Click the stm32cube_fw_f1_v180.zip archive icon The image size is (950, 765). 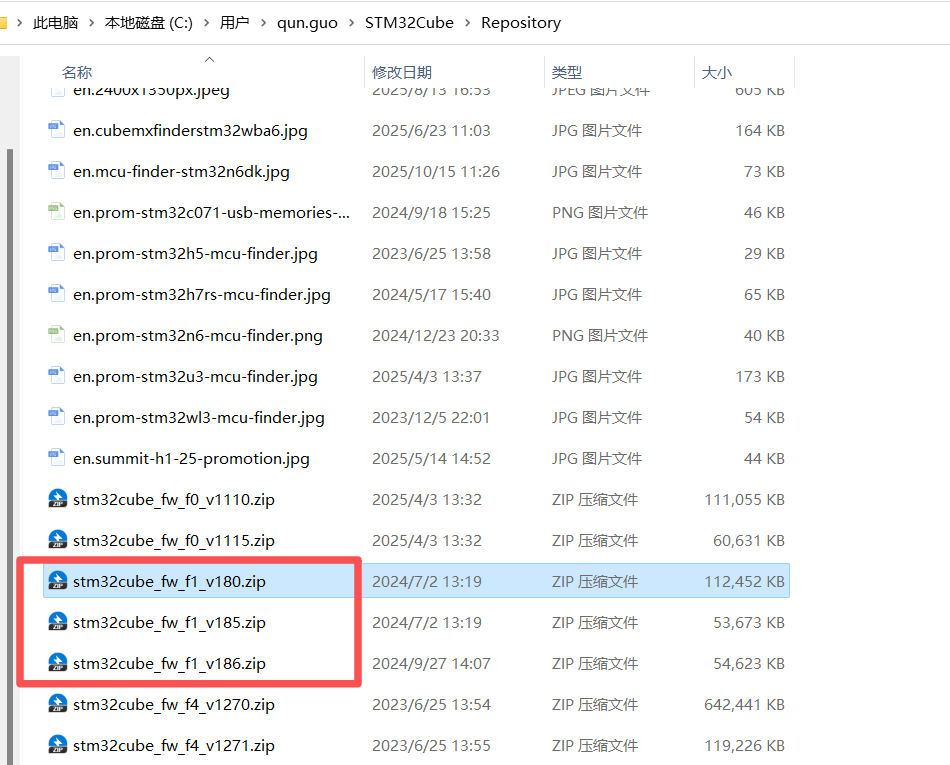tap(58, 580)
